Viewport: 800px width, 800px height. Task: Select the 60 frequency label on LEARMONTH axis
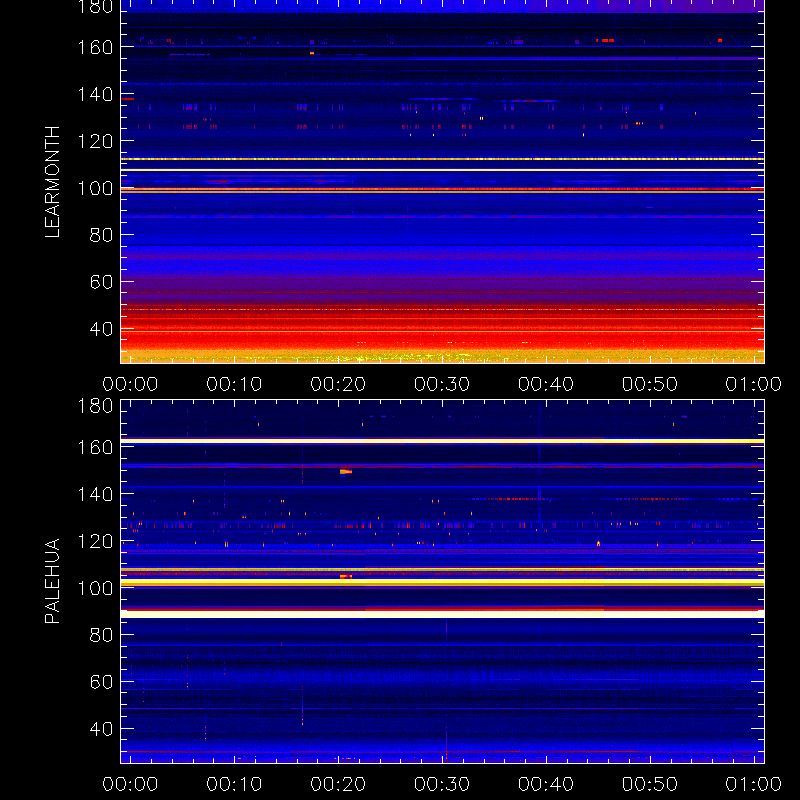(x=101, y=282)
